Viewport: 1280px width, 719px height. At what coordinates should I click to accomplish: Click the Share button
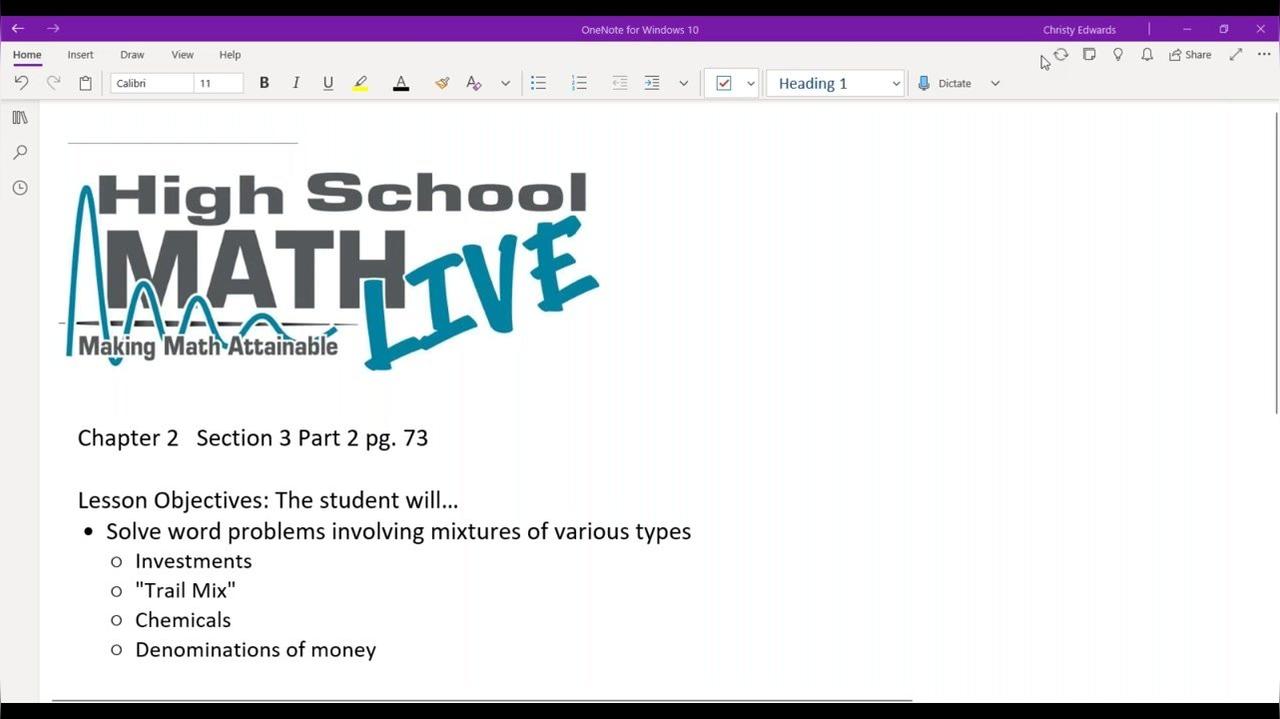pos(1190,55)
